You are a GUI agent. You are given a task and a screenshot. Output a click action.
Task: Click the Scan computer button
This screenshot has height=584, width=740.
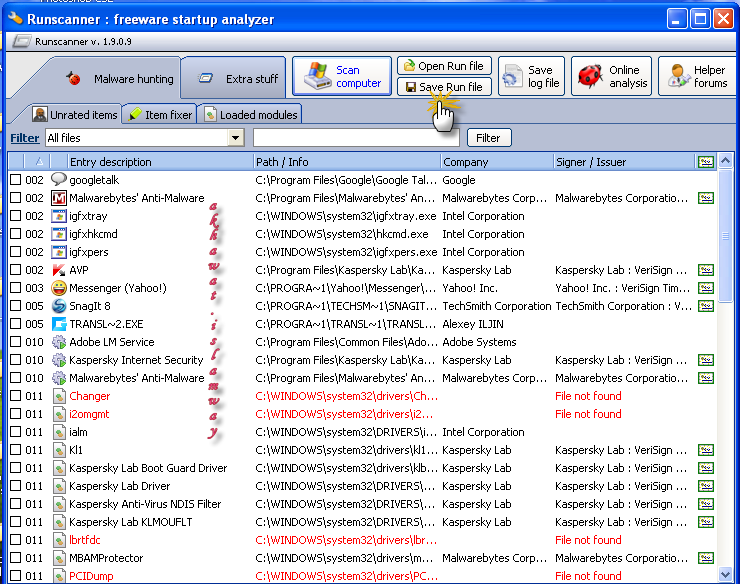342,76
